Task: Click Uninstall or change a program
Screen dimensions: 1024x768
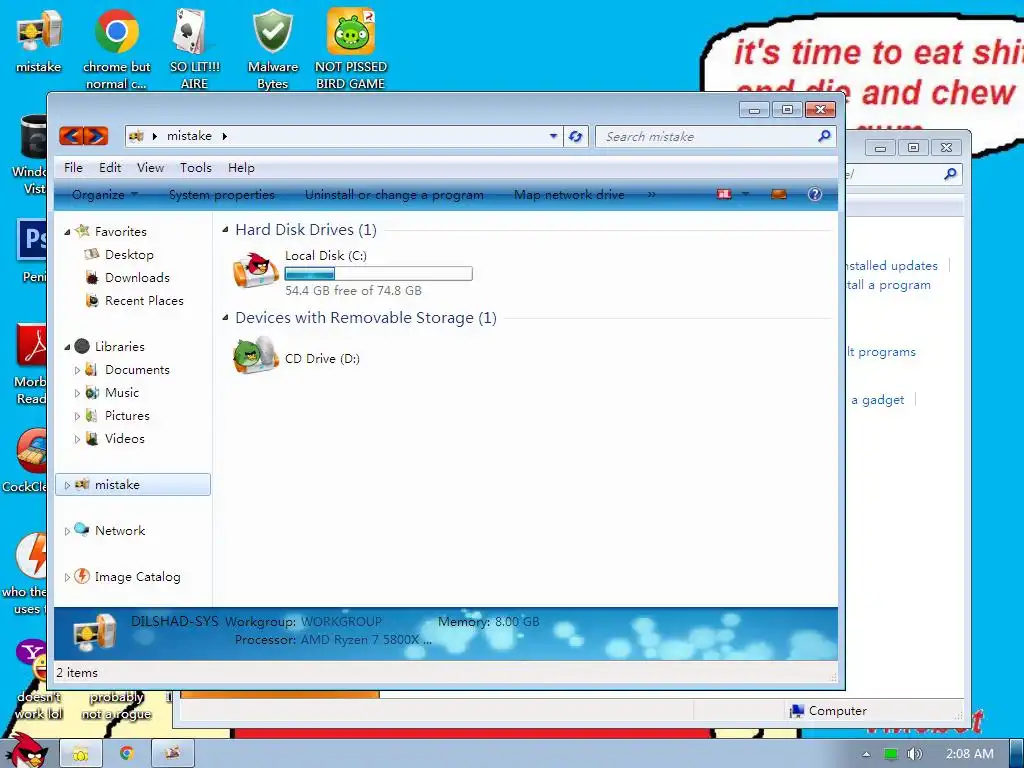Action: point(394,195)
